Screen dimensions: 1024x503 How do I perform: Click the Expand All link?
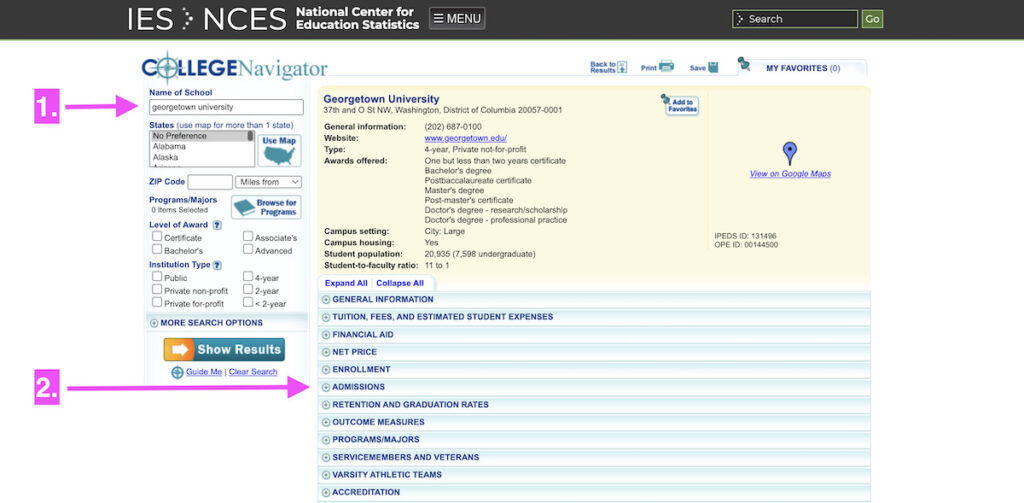tap(346, 284)
